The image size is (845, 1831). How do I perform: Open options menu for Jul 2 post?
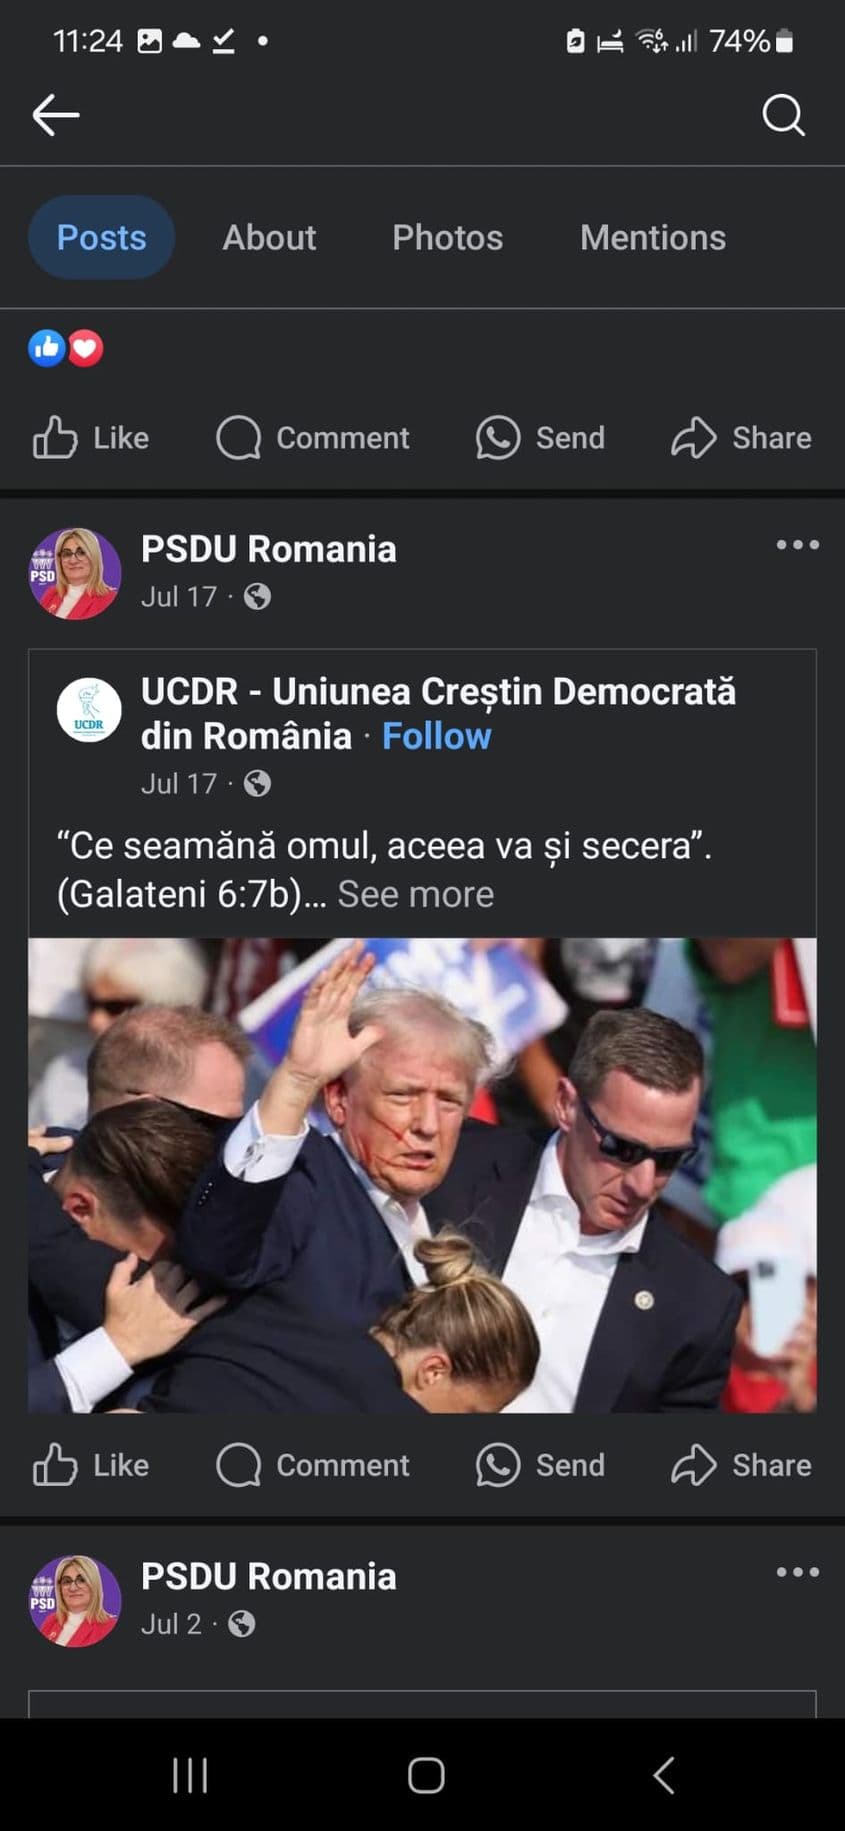[x=797, y=1572]
